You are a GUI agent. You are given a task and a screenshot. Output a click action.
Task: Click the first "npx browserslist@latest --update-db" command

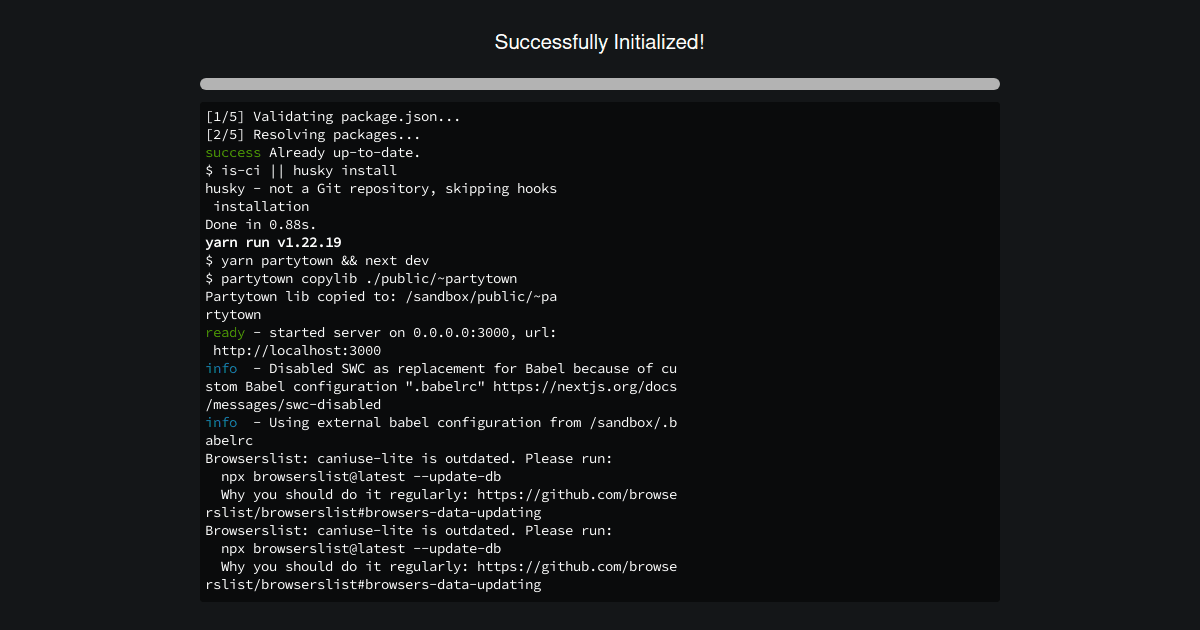click(361, 477)
